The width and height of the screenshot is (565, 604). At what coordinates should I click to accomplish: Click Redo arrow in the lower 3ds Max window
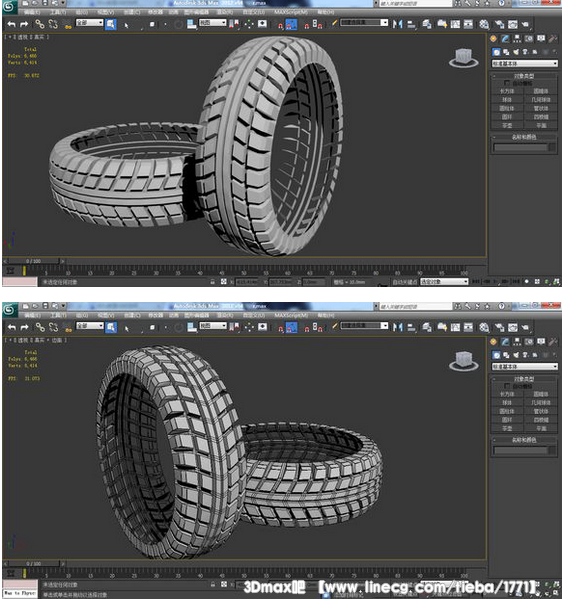coord(24,327)
